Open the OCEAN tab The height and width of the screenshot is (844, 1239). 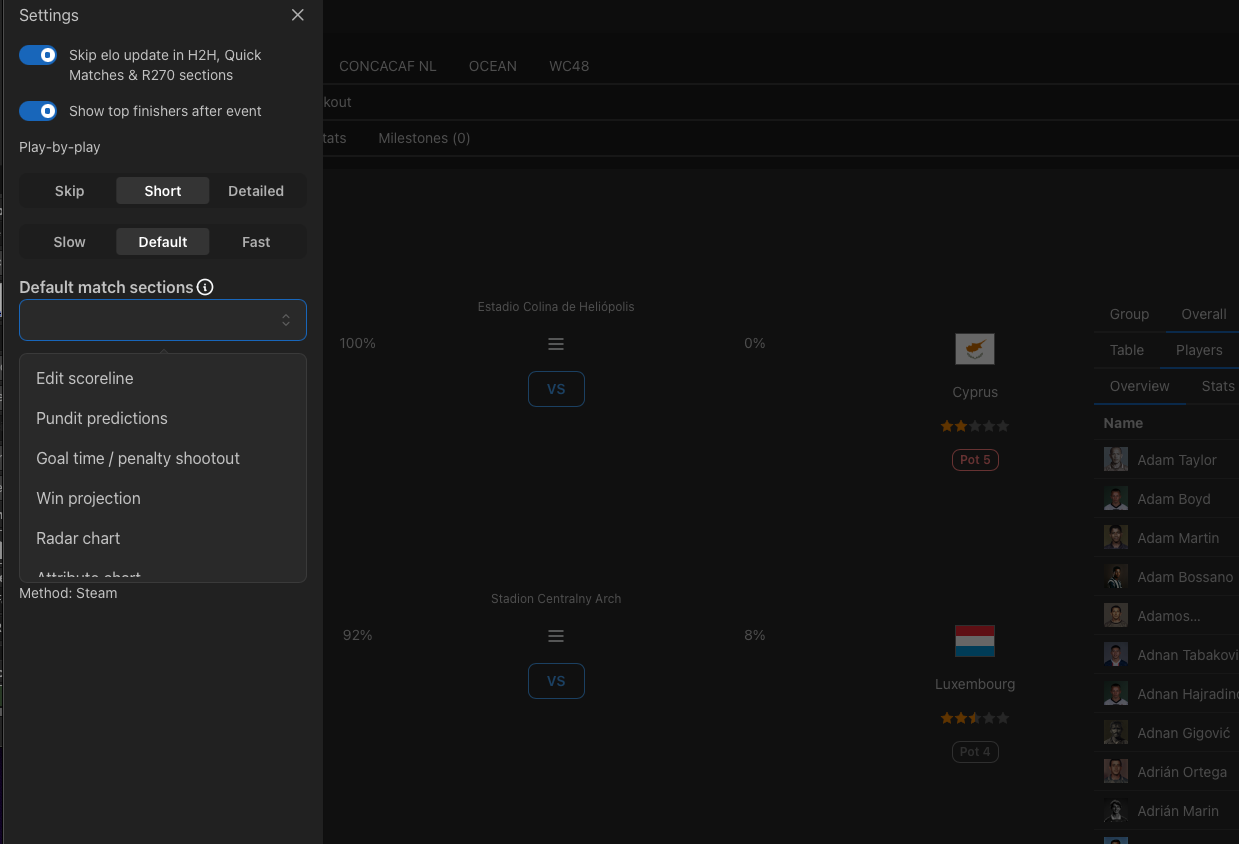493,66
